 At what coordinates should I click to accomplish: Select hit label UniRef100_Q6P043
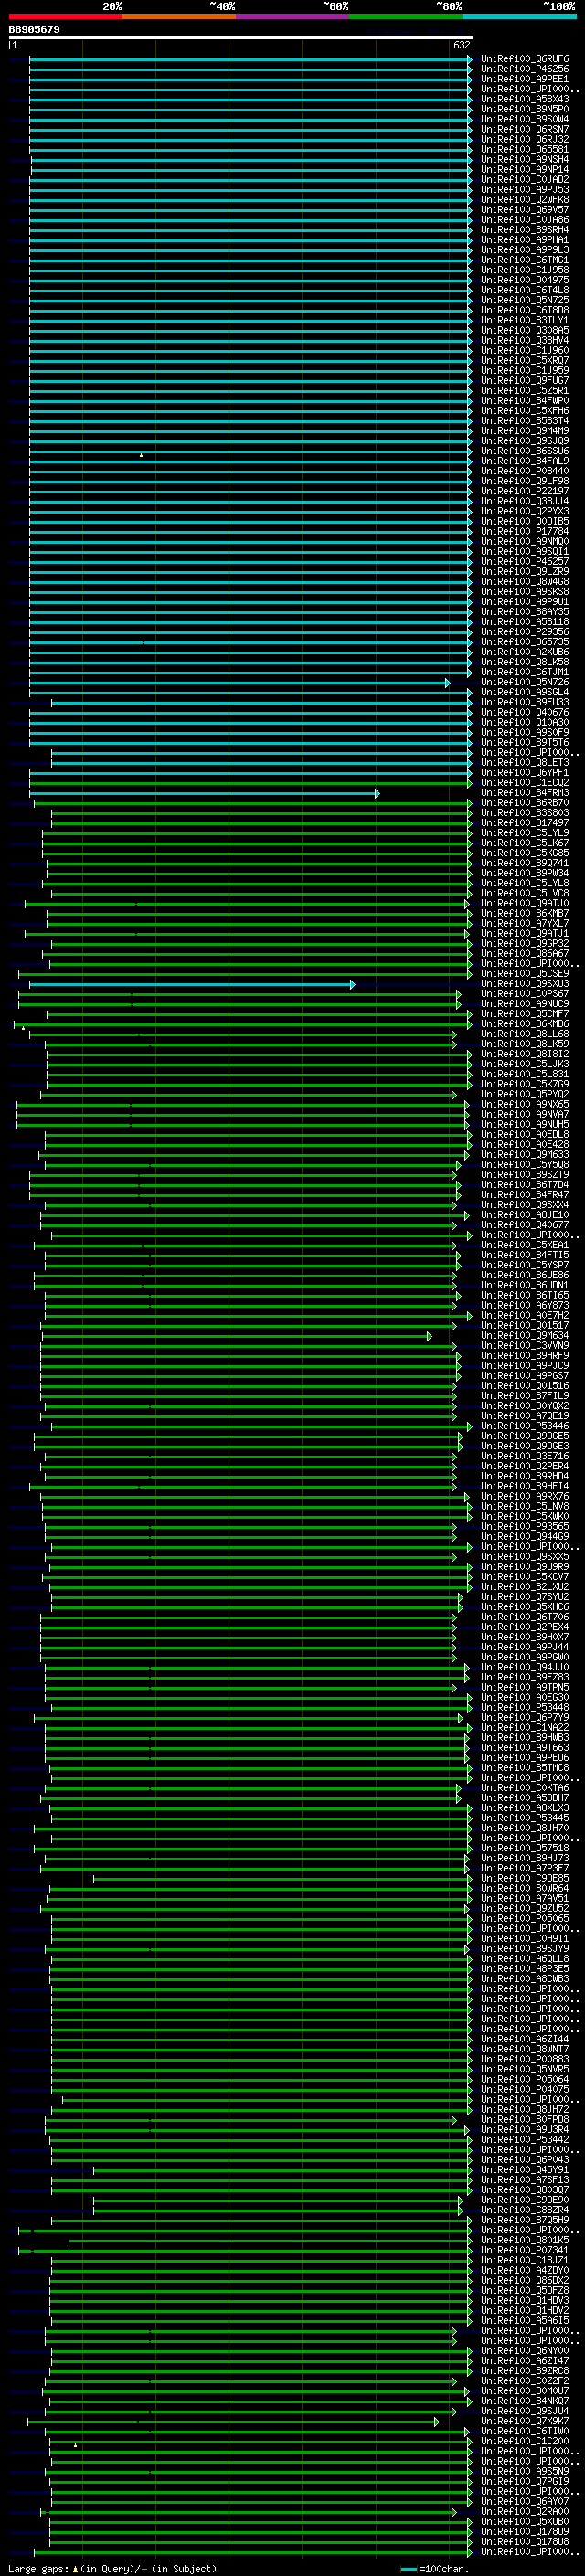tap(524, 2160)
